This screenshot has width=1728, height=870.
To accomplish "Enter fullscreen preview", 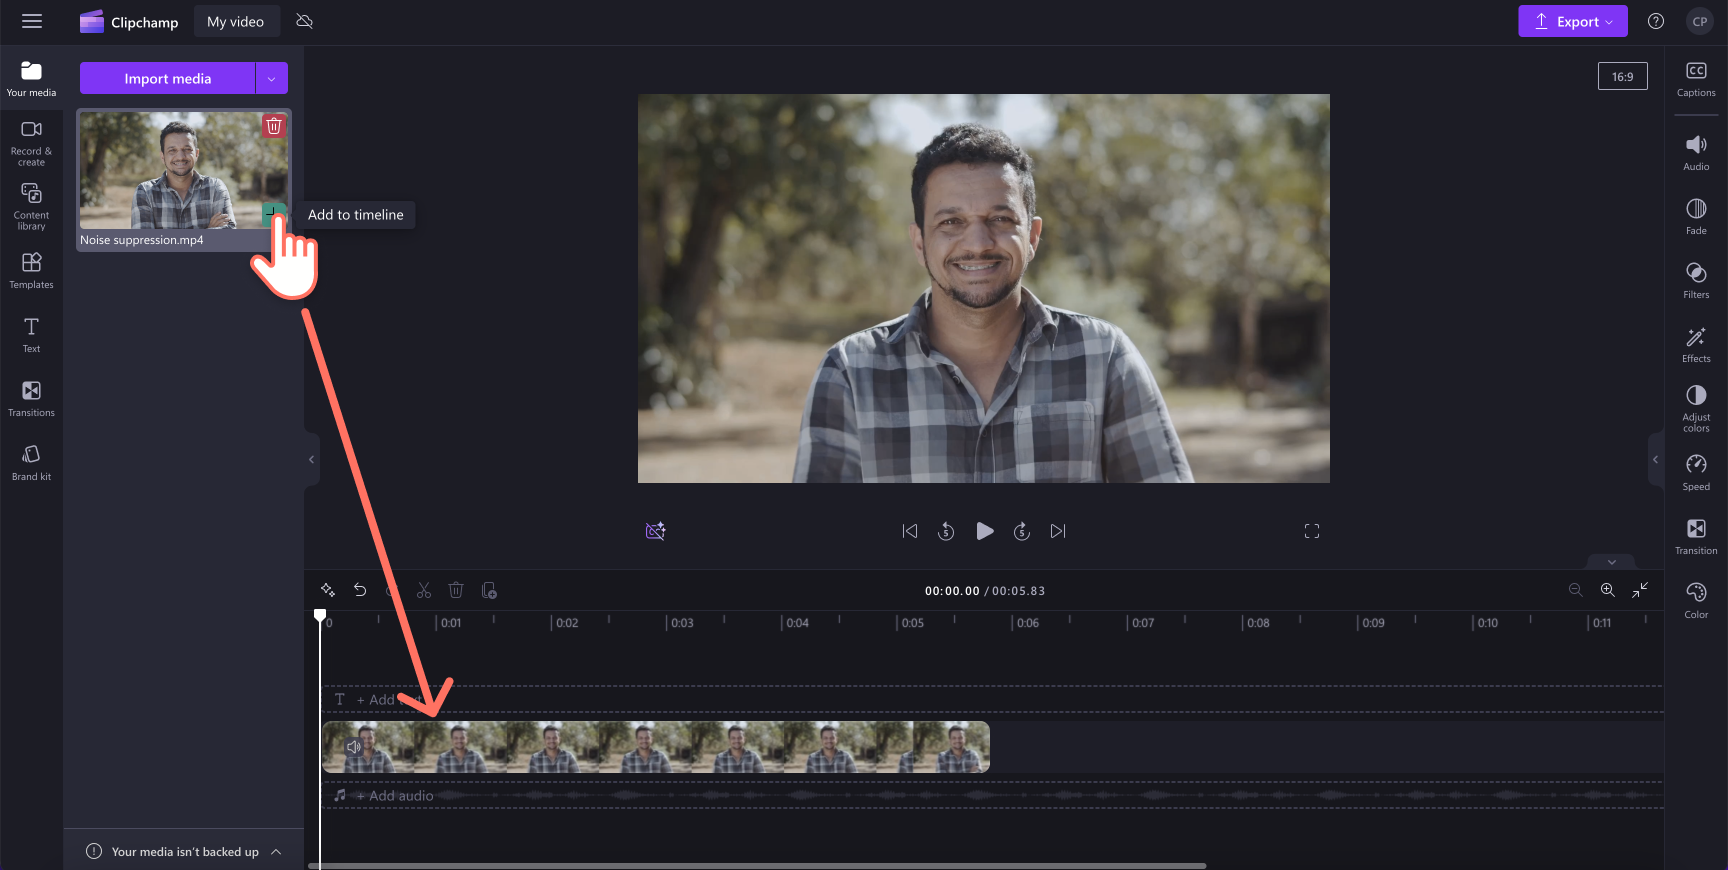I will [x=1312, y=531].
